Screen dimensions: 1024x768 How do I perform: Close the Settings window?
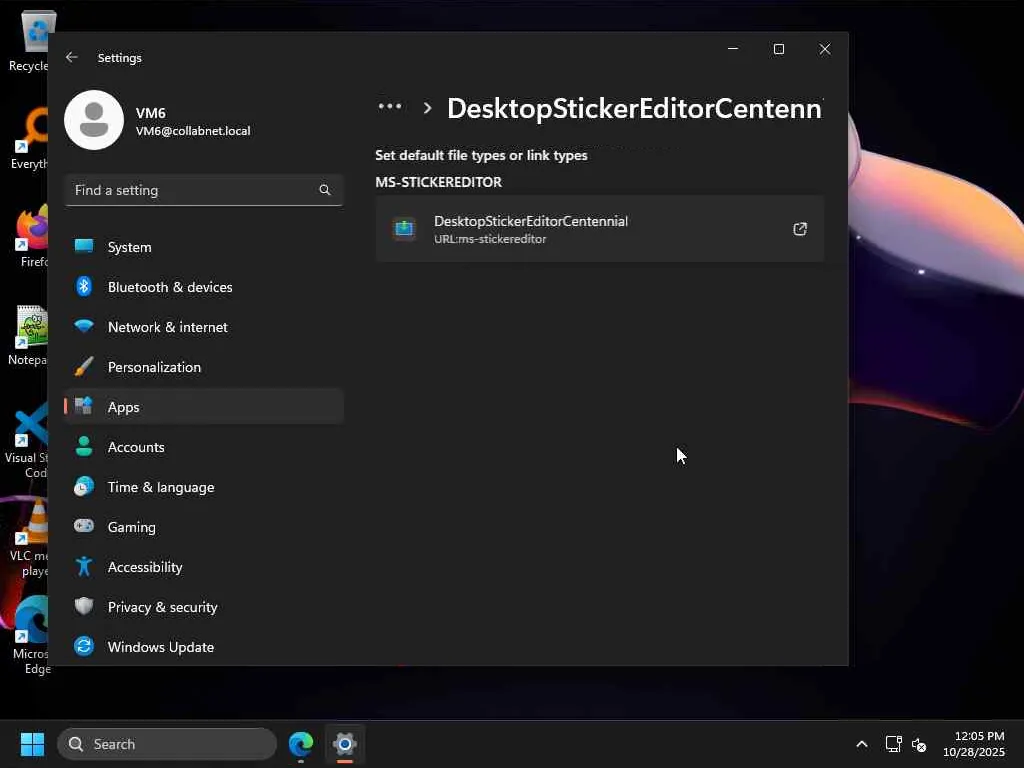[825, 49]
